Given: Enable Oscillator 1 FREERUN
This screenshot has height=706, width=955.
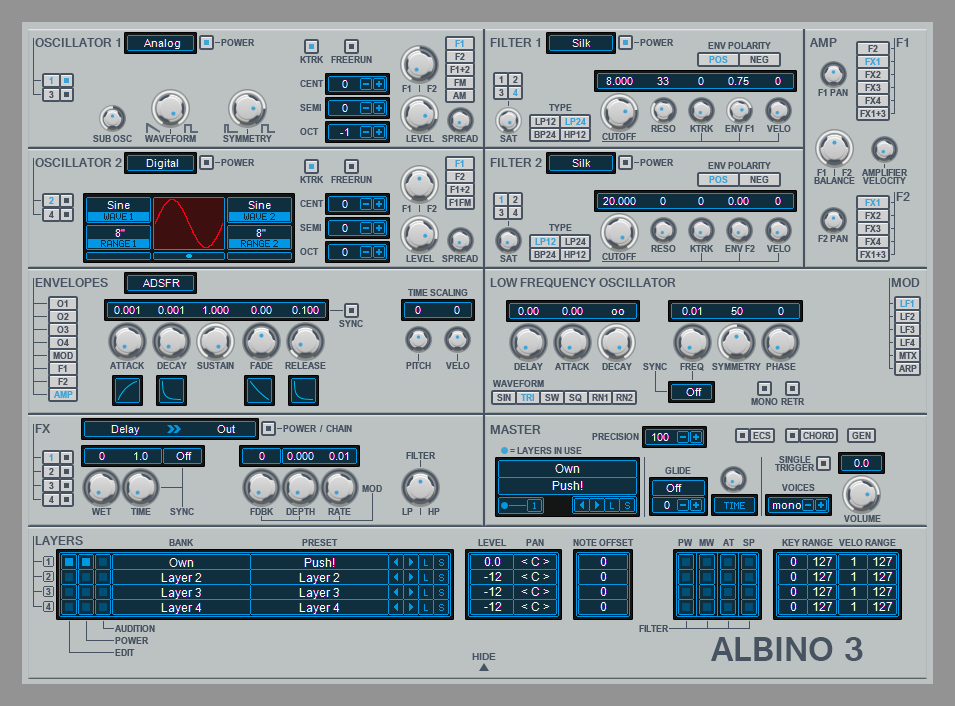Looking at the screenshot, I should tap(351, 46).
